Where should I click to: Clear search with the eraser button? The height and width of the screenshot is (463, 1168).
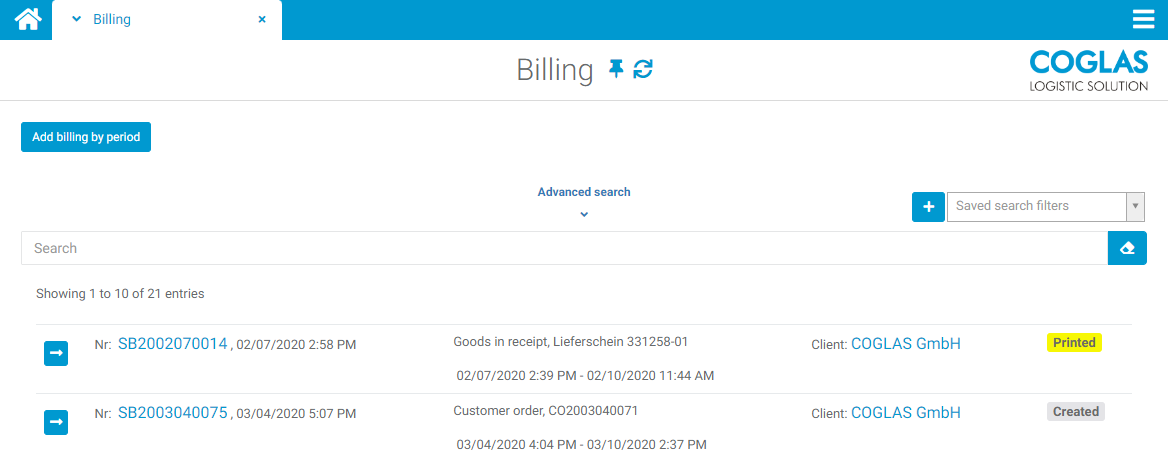tap(1127, 248)
